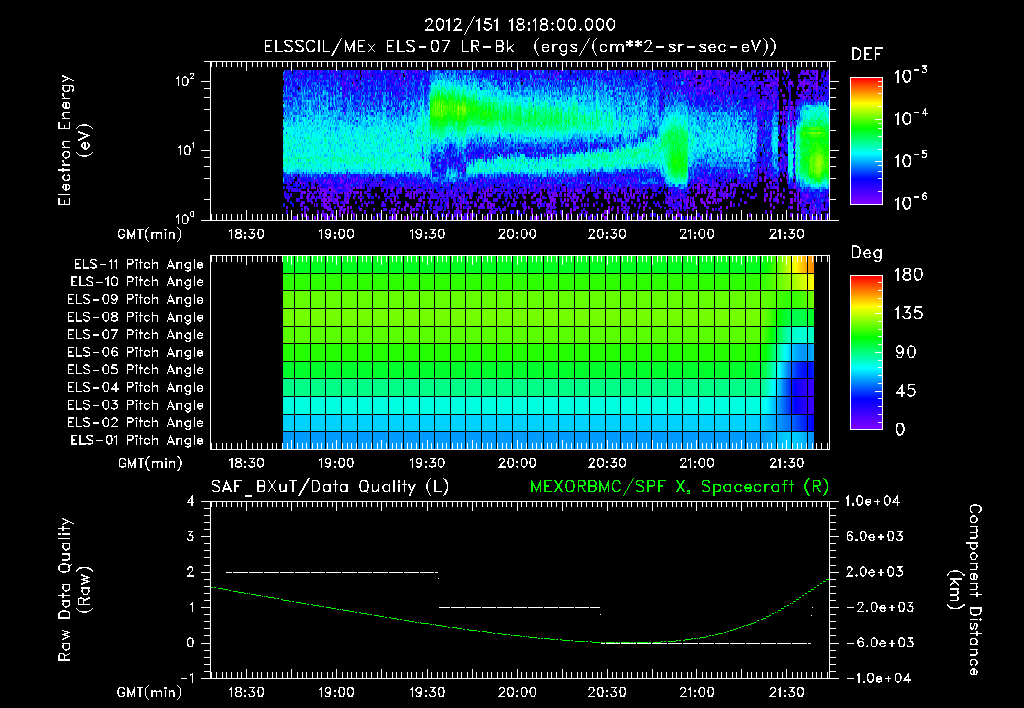Image resolution: width=1024 pixels, height=708 pixels.
Task: Click GMT(min) label under data quality panel
Action: pyautogui.click(x=150, y=692)
